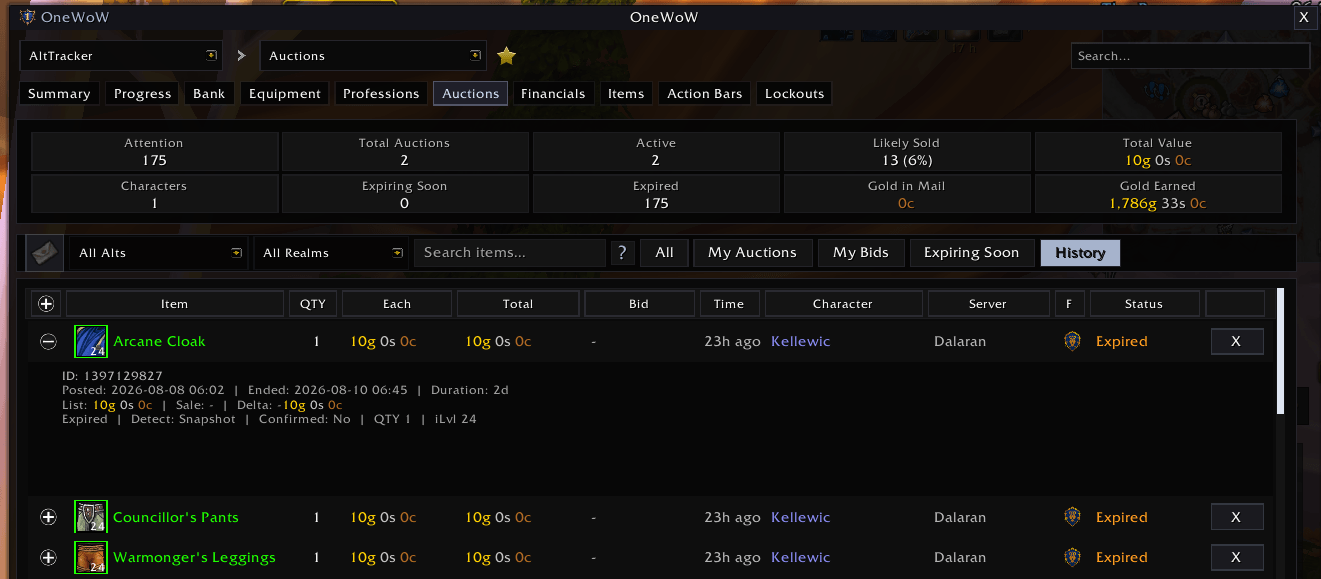This screenshot has width=1321, height=579.
Task: Select the History filter
Action: click(1080, 253)
